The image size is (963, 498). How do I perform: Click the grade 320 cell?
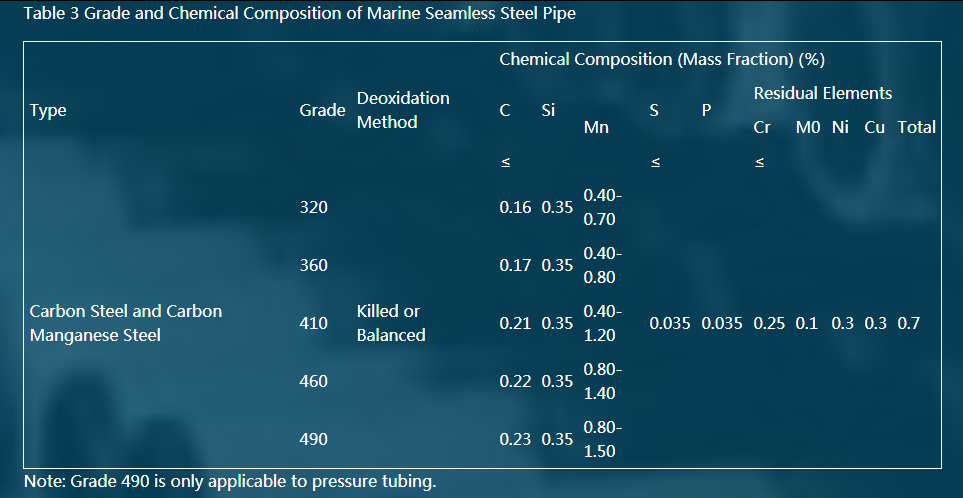tap(314, 208)
